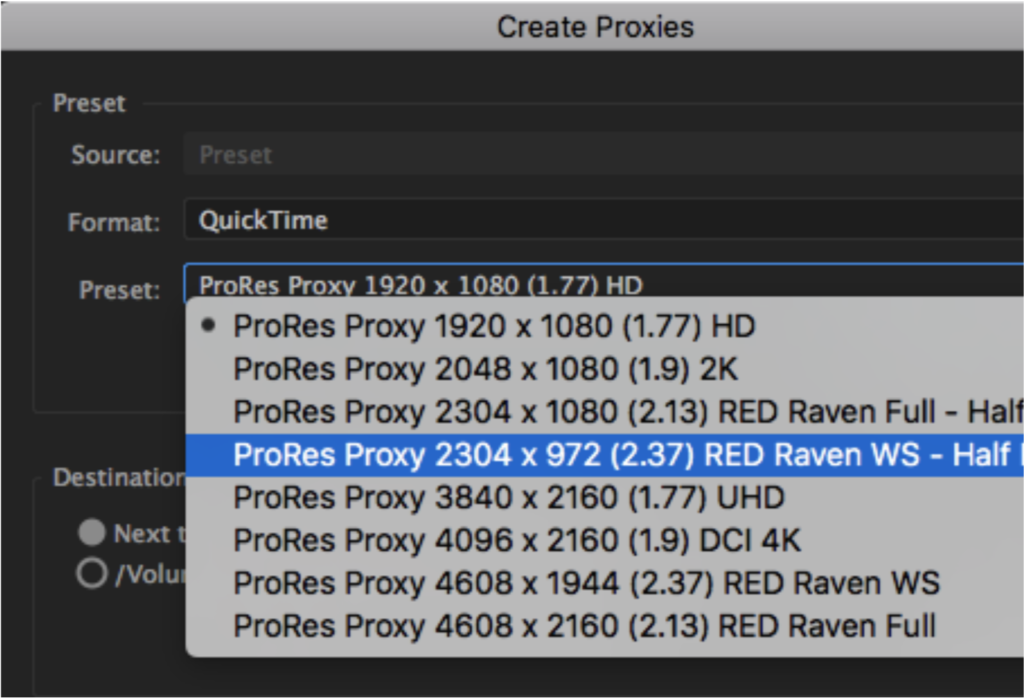Select the Next to original radio button
Image resolution: width=1024 pixels, height=698 pixels.
coord(92,533)
